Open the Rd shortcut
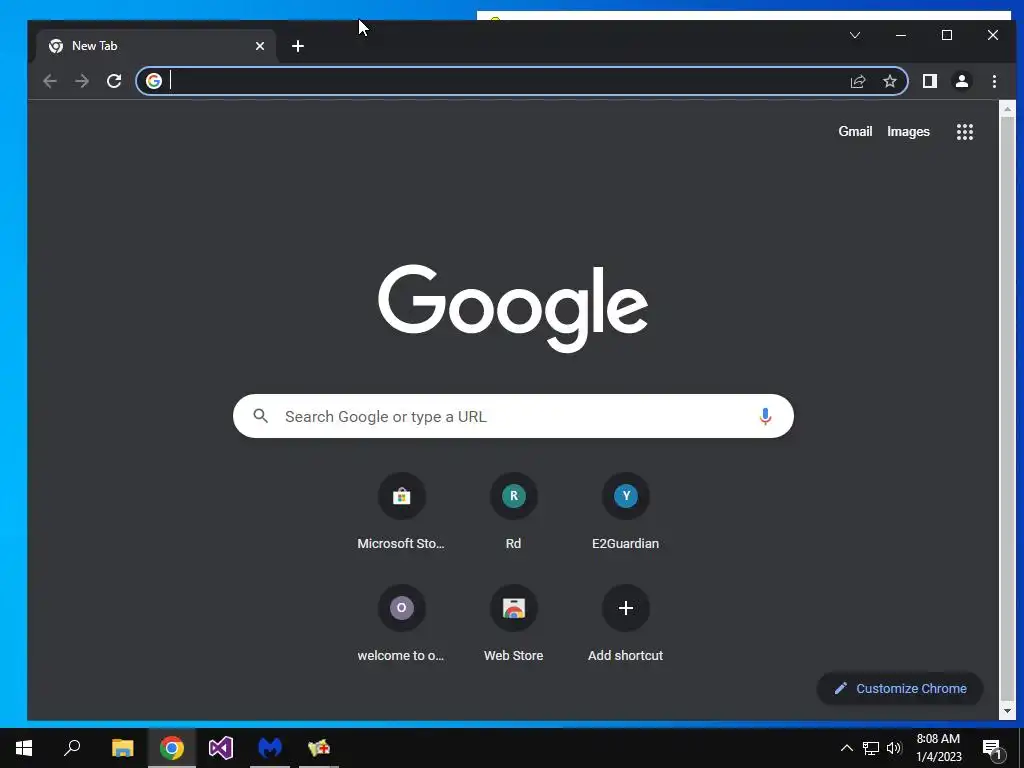 [513, 511]
